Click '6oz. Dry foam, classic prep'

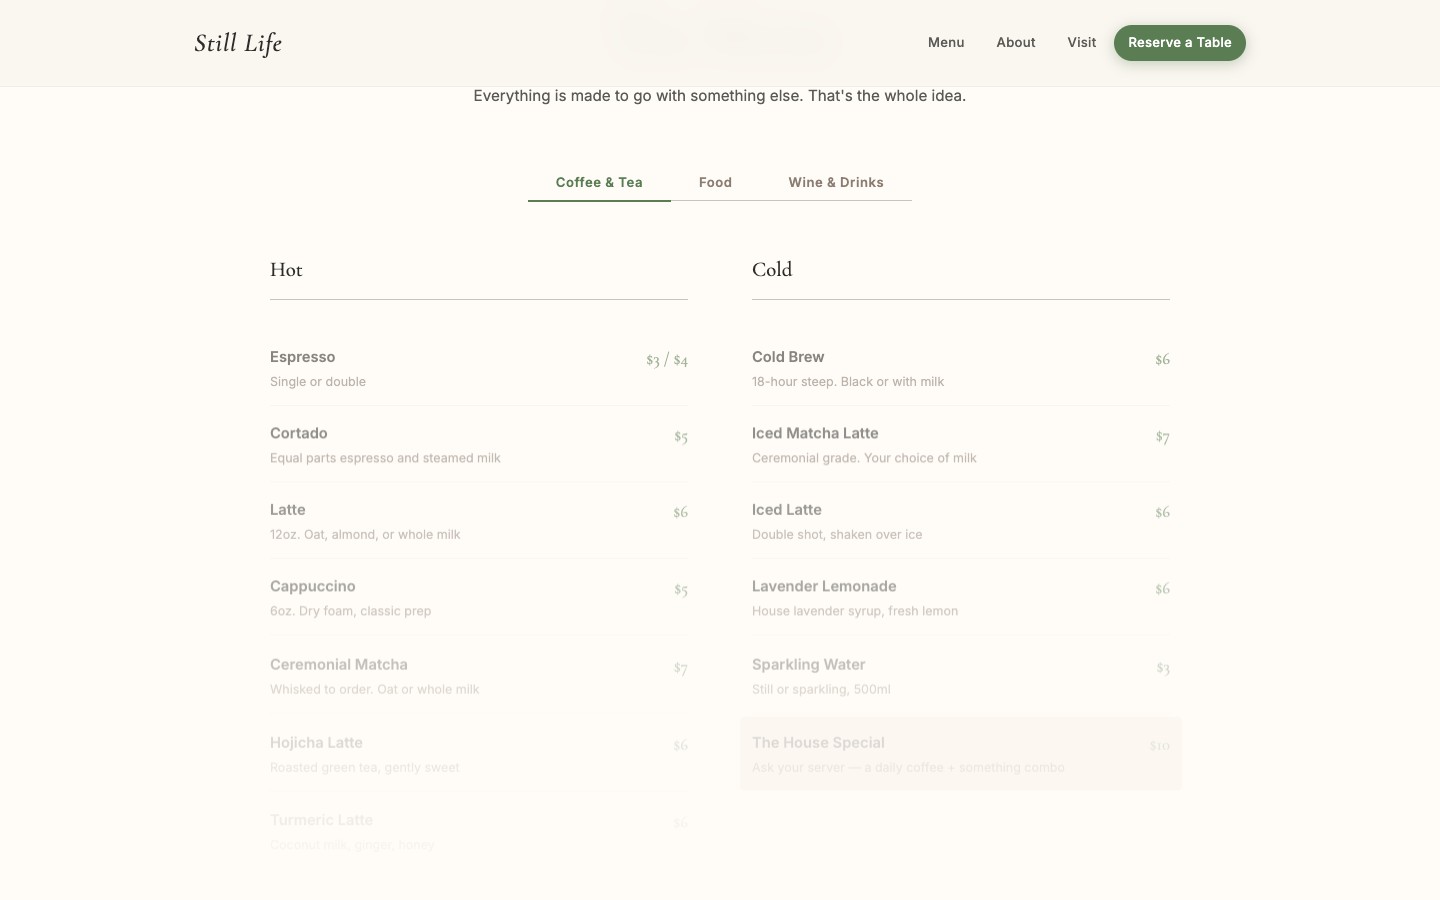tap(351, 611)
